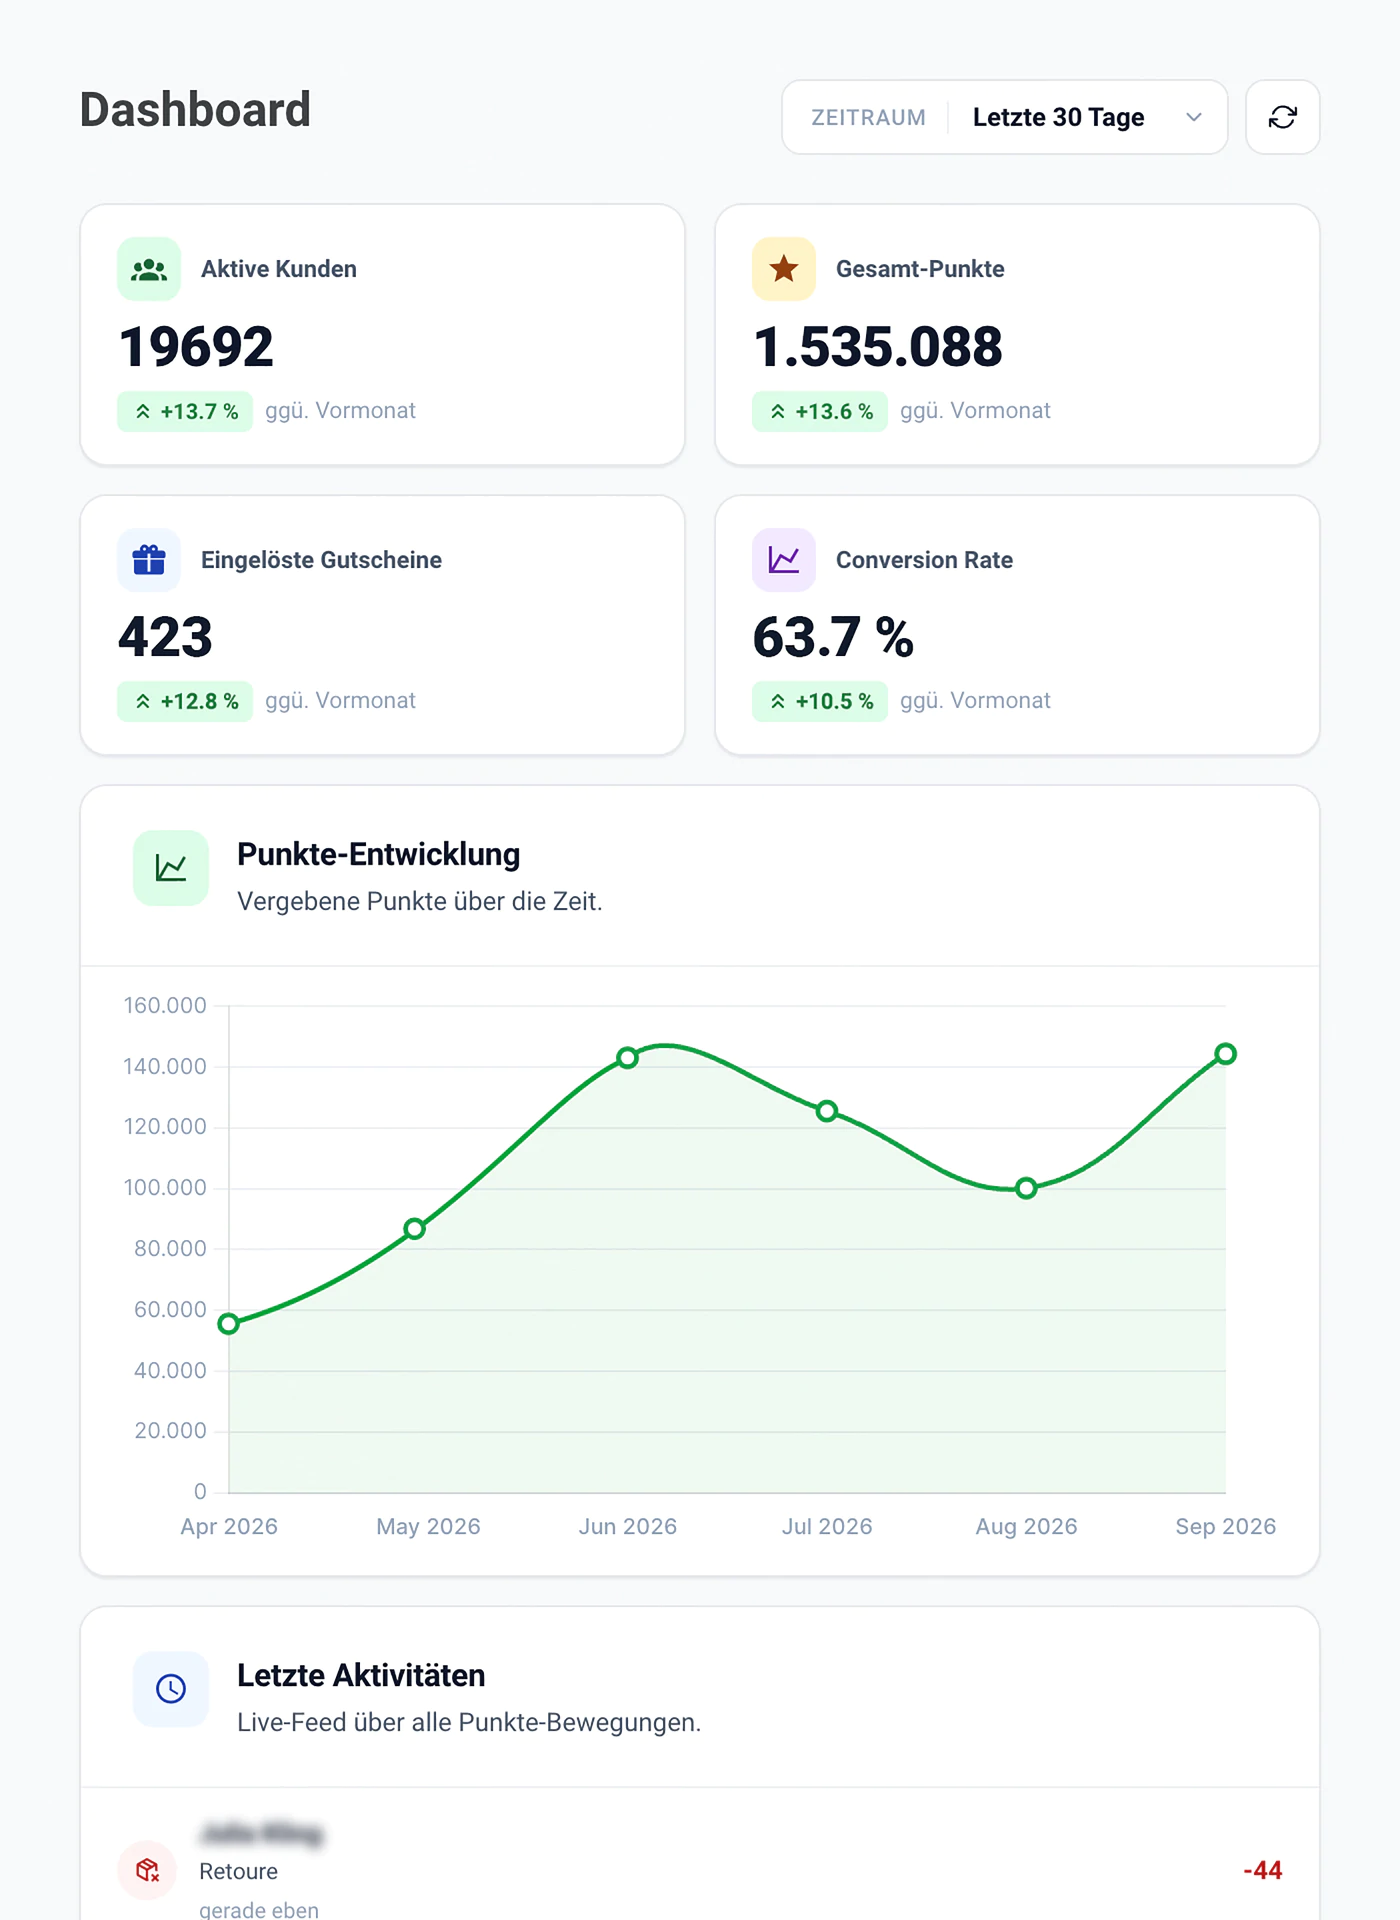
Task: Click the 1.535.088 total points value
Action: 878,347
